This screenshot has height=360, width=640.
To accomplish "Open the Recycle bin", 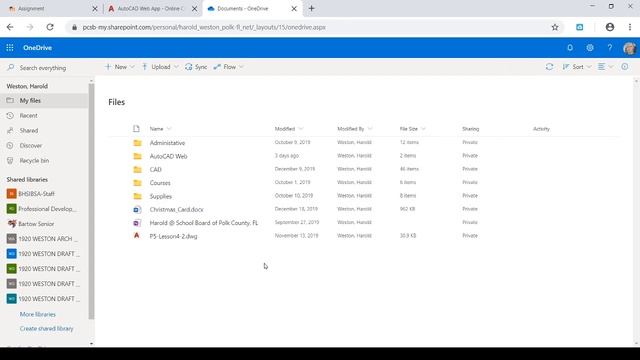I will 34,161.
